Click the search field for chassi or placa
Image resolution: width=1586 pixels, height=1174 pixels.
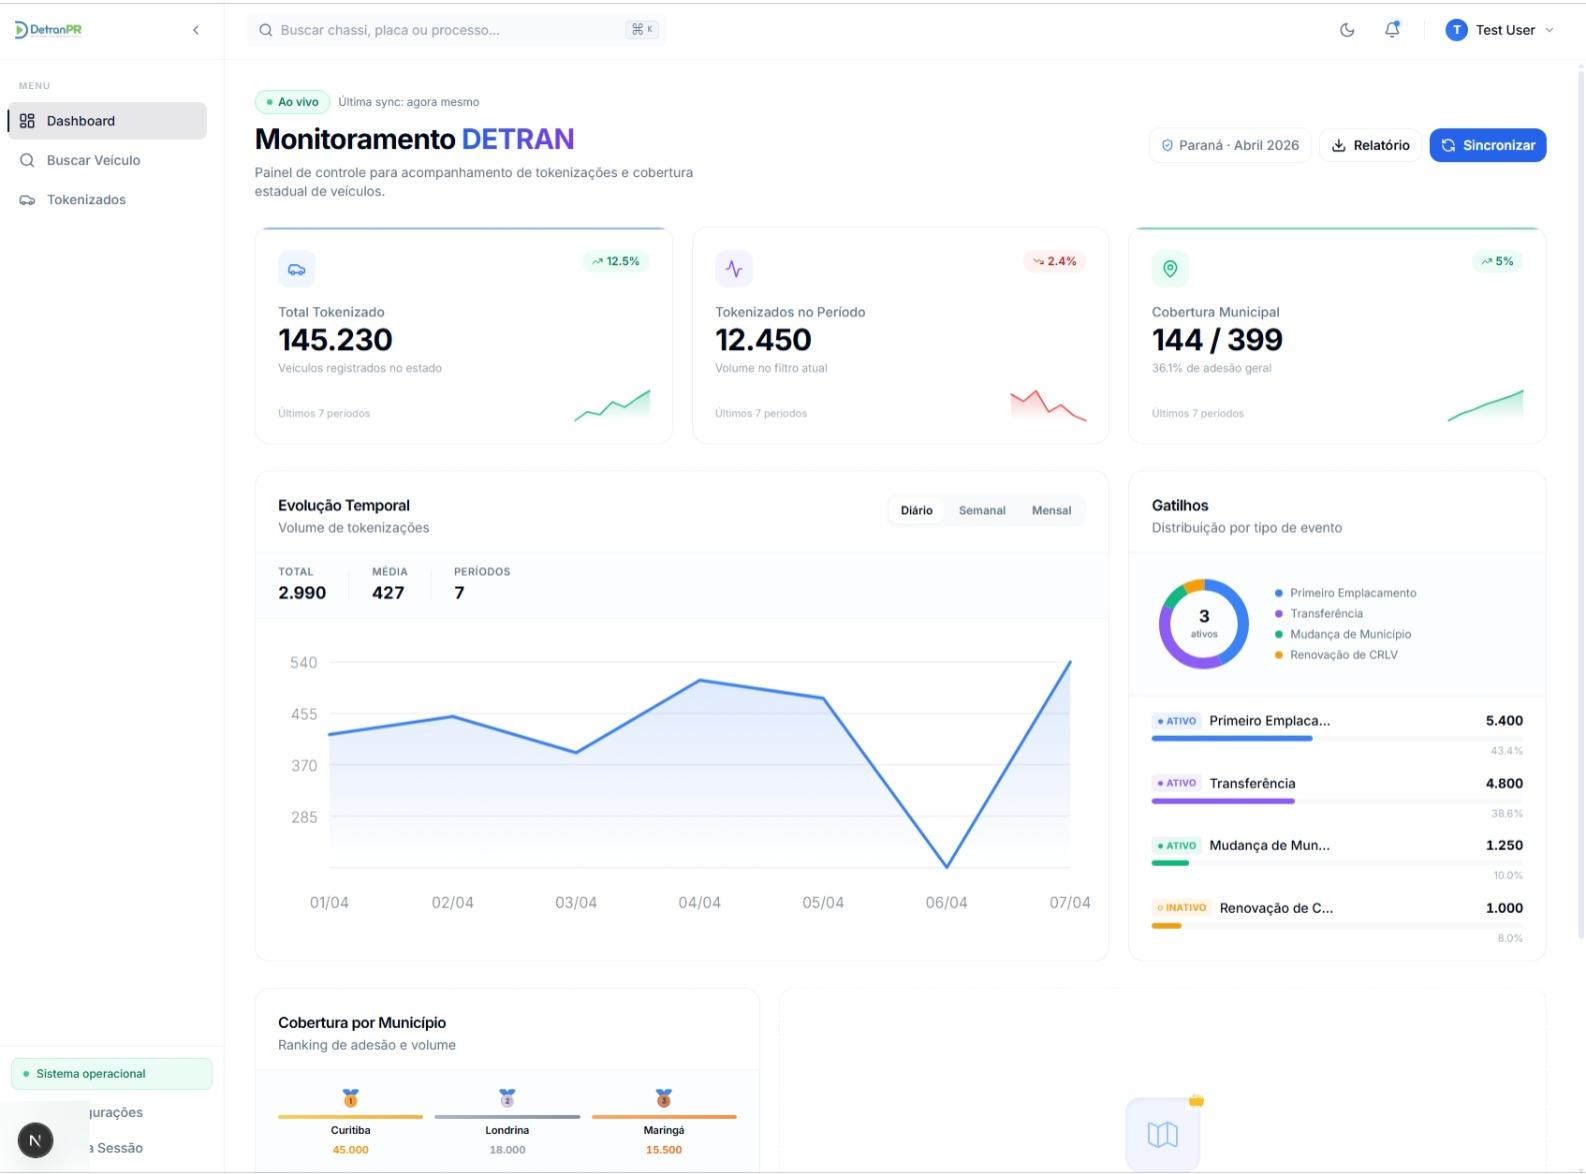pyautogui.click(x=457, y=30)
